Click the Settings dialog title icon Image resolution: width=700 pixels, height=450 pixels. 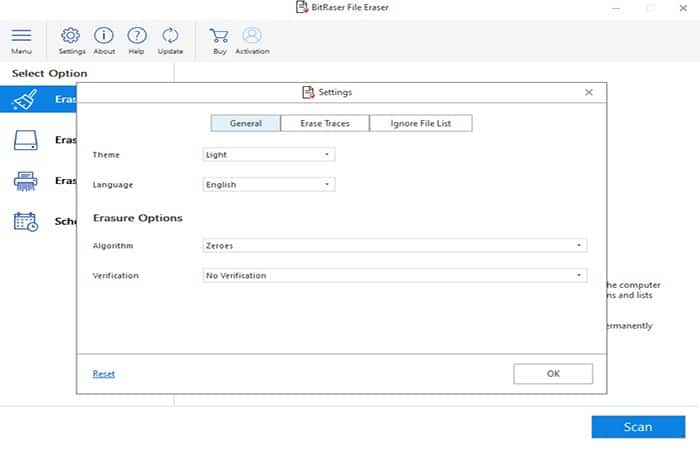(x=308, y=92)
